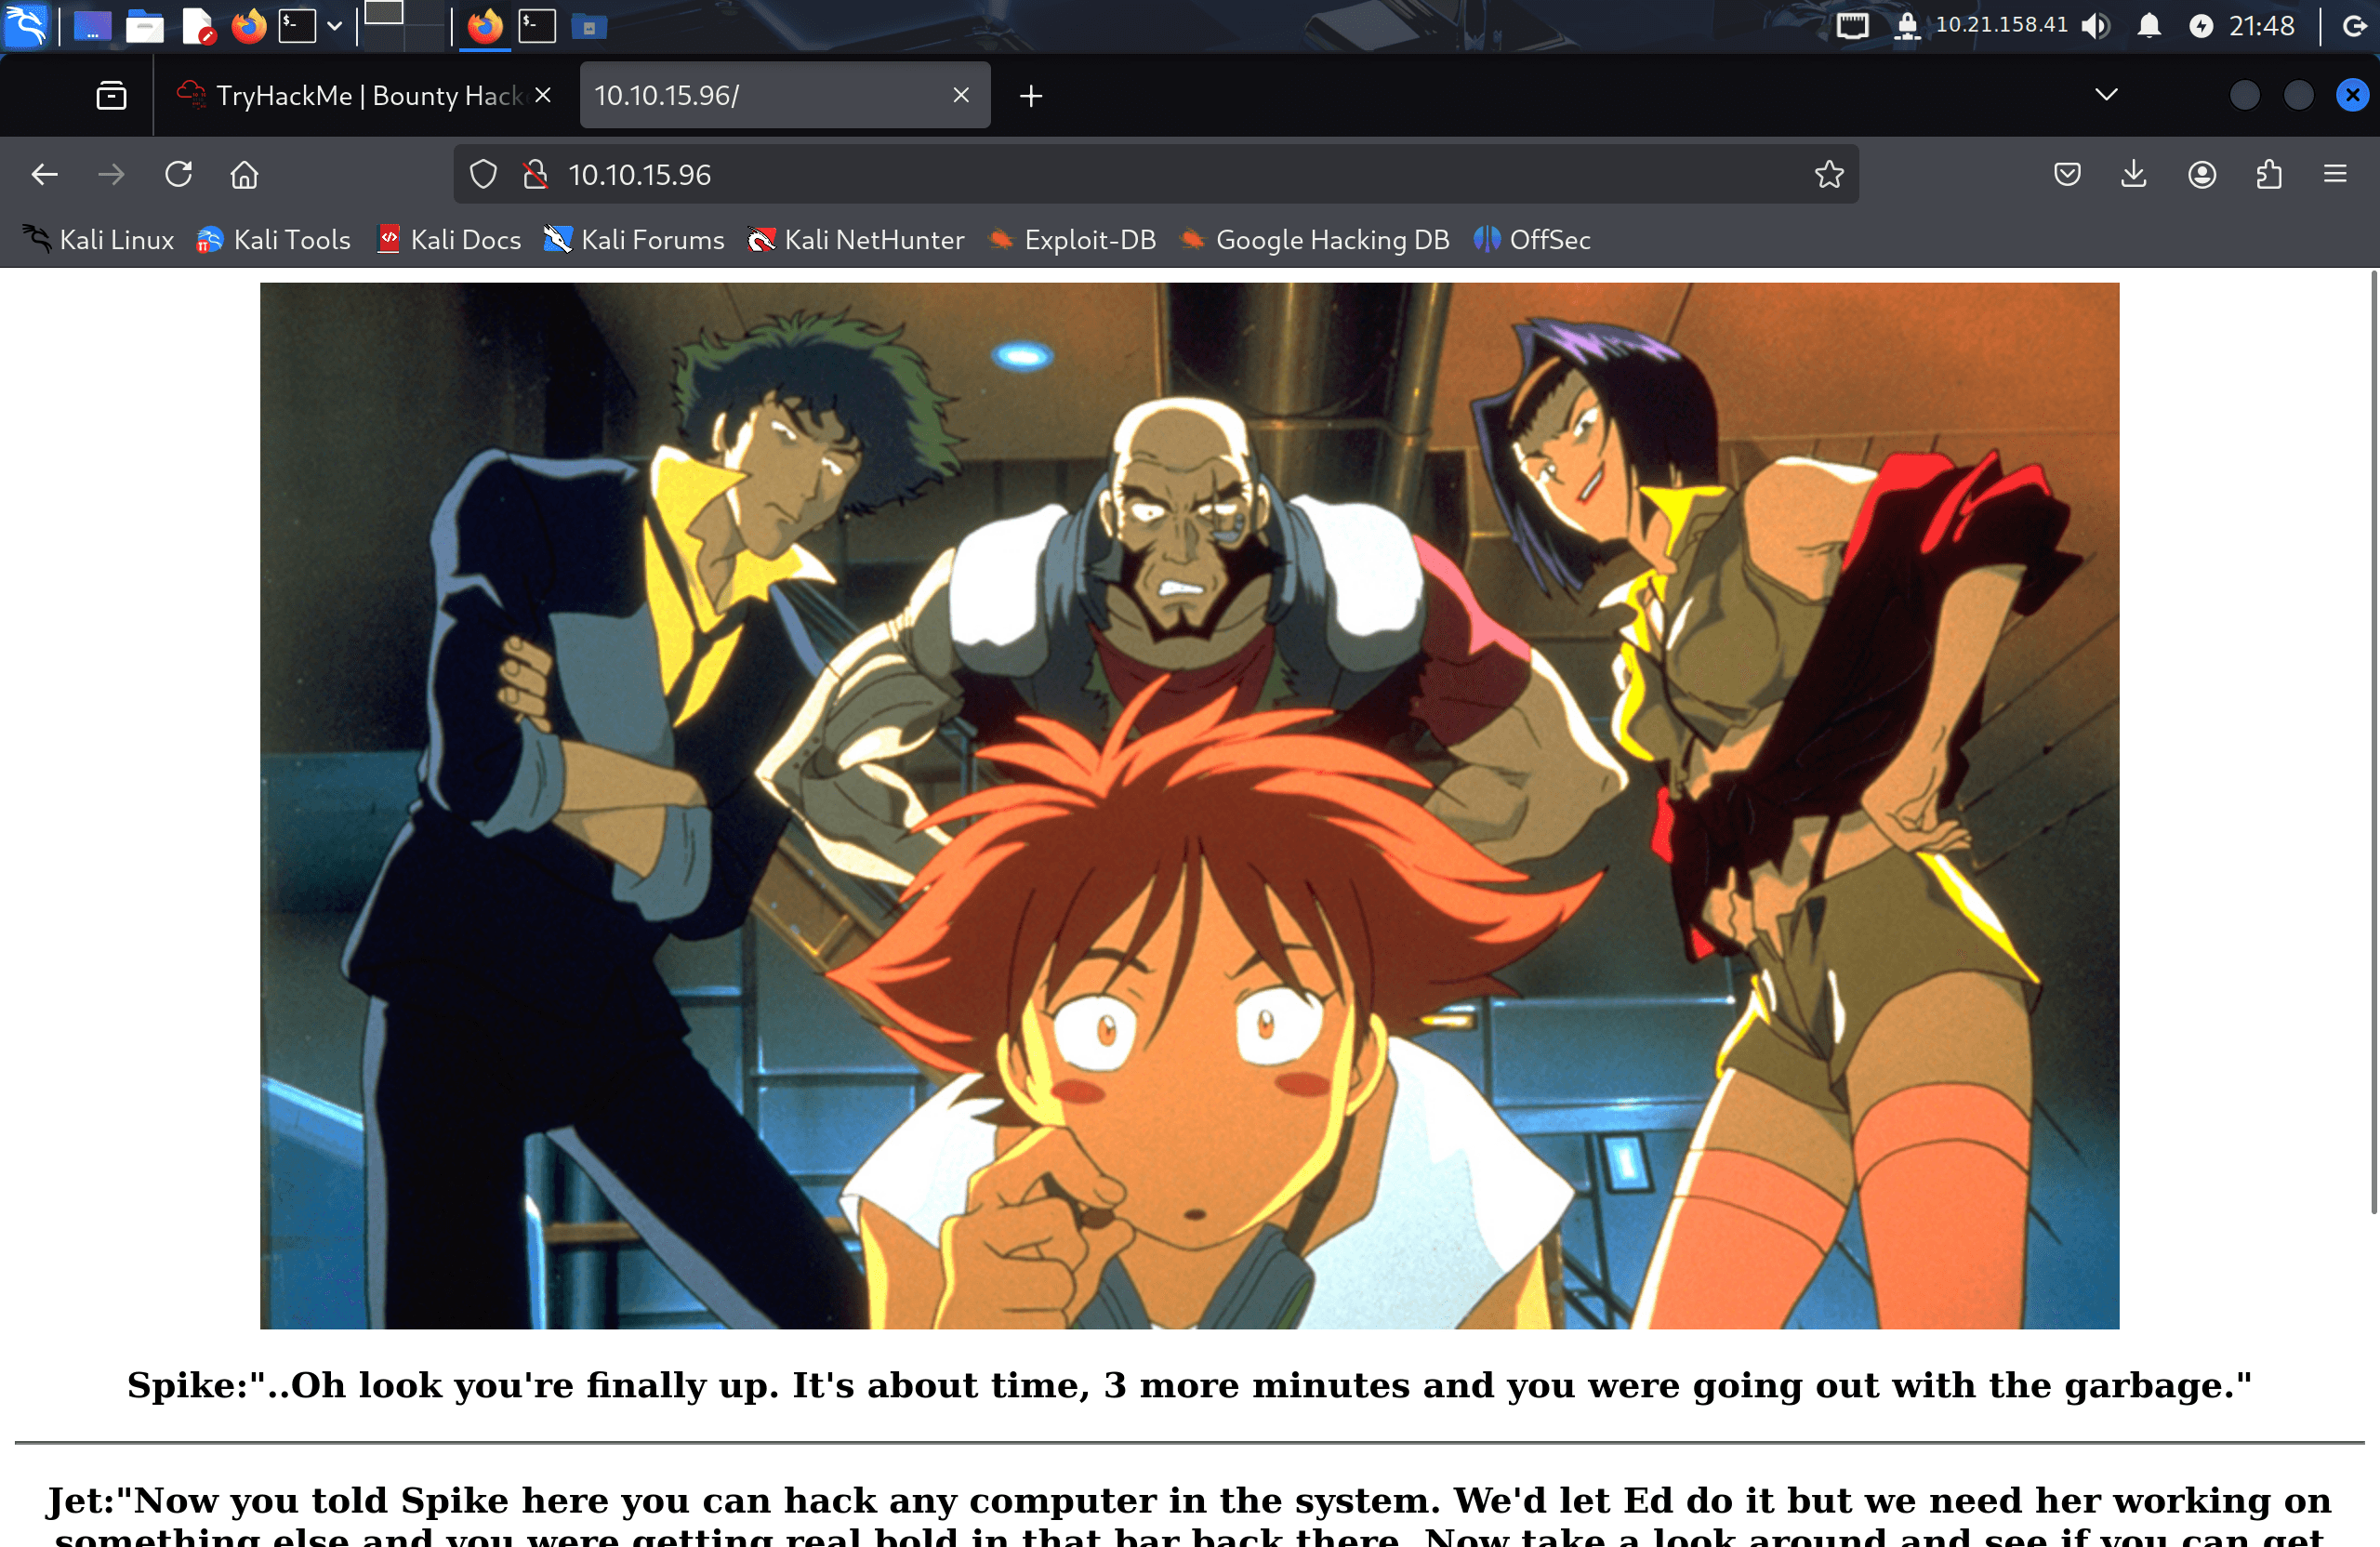Focus the blue window taskbar button
2380x1547 pixels.
589,26
